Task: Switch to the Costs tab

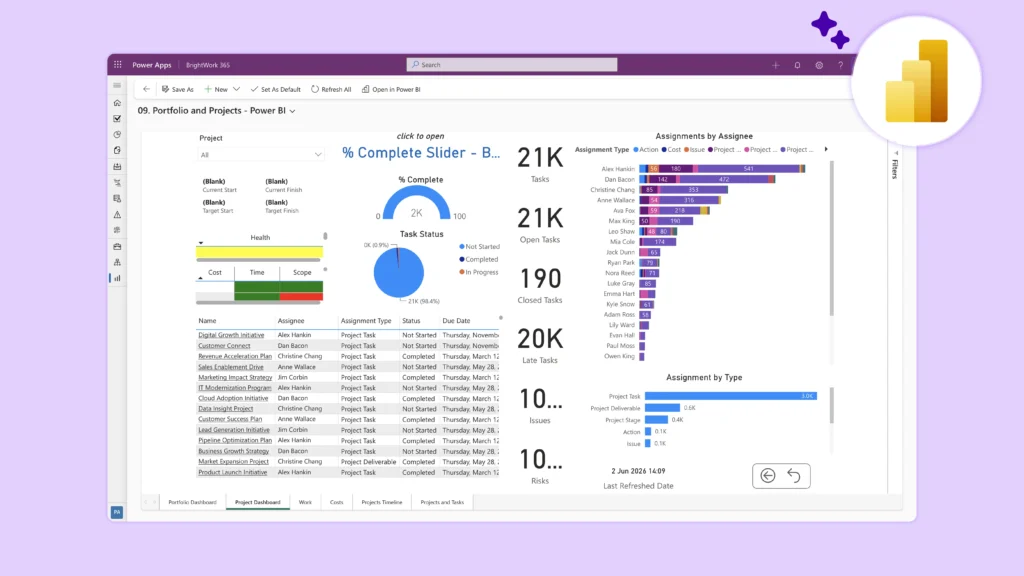Action: (336, 502)
